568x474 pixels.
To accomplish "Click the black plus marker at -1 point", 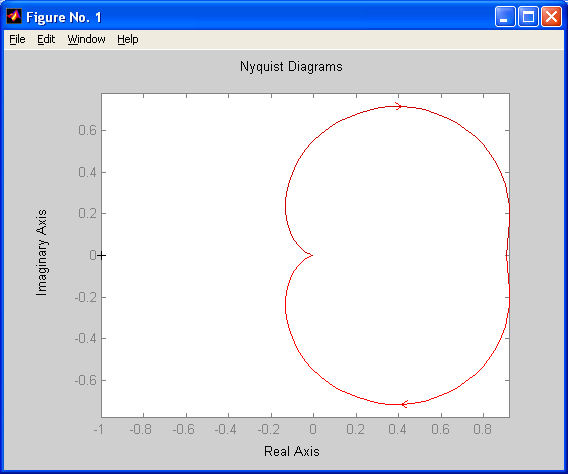I will click(102, 256).
